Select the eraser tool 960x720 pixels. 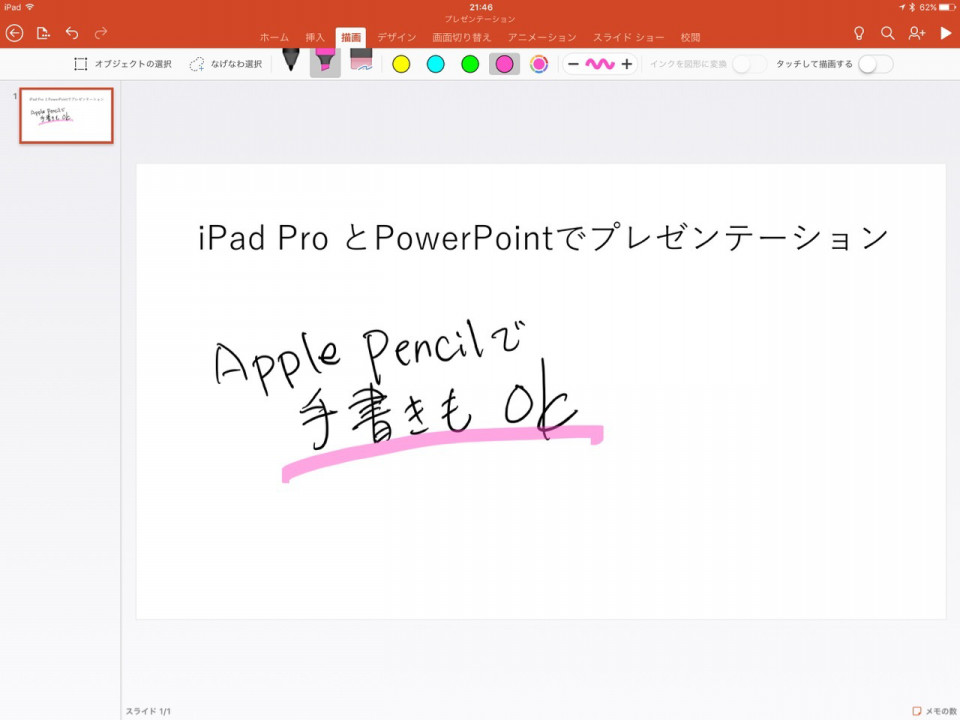click(361, 61)
